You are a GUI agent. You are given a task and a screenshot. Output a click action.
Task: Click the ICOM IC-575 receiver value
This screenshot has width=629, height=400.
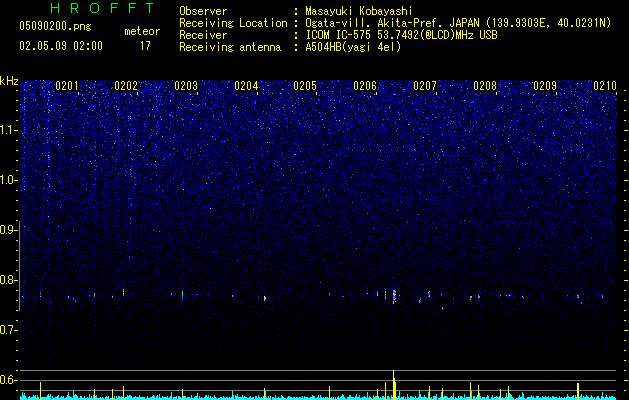pos(401,35)
